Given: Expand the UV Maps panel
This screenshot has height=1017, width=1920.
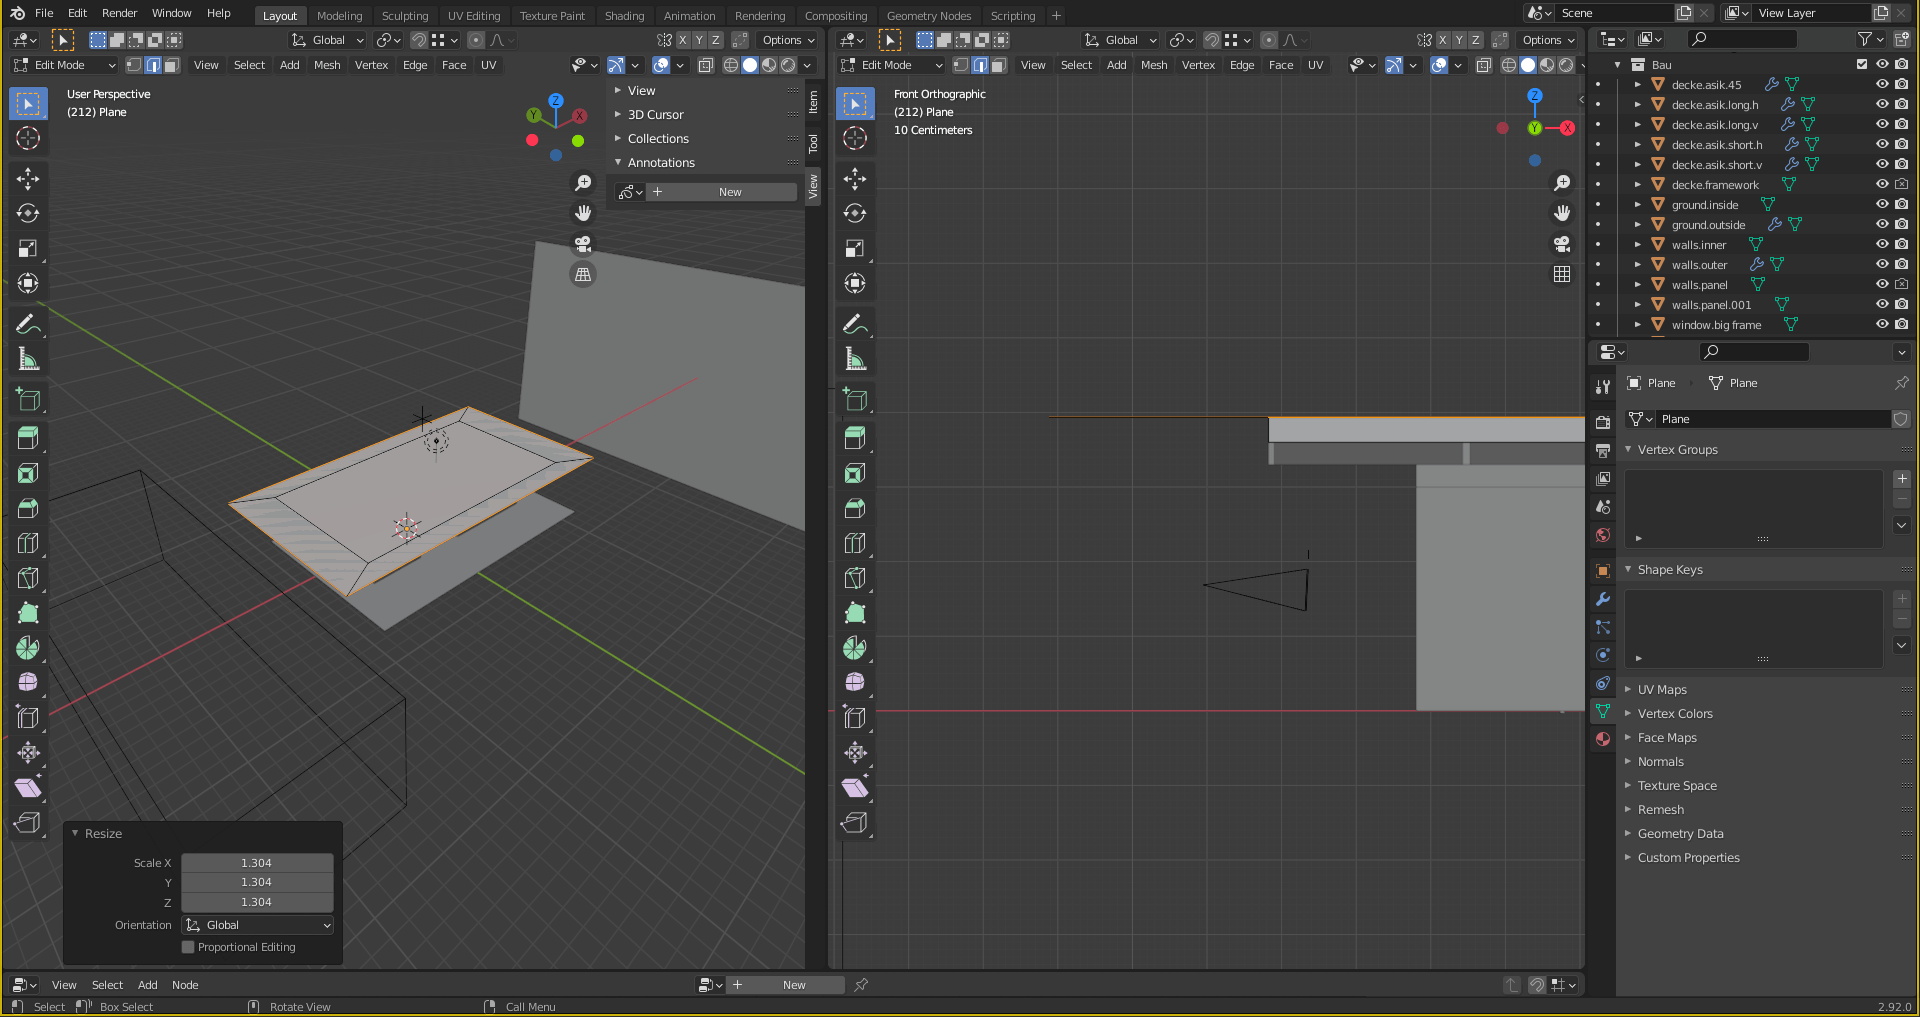Looking at the screenshot, I should click(x=1662, y=690).
